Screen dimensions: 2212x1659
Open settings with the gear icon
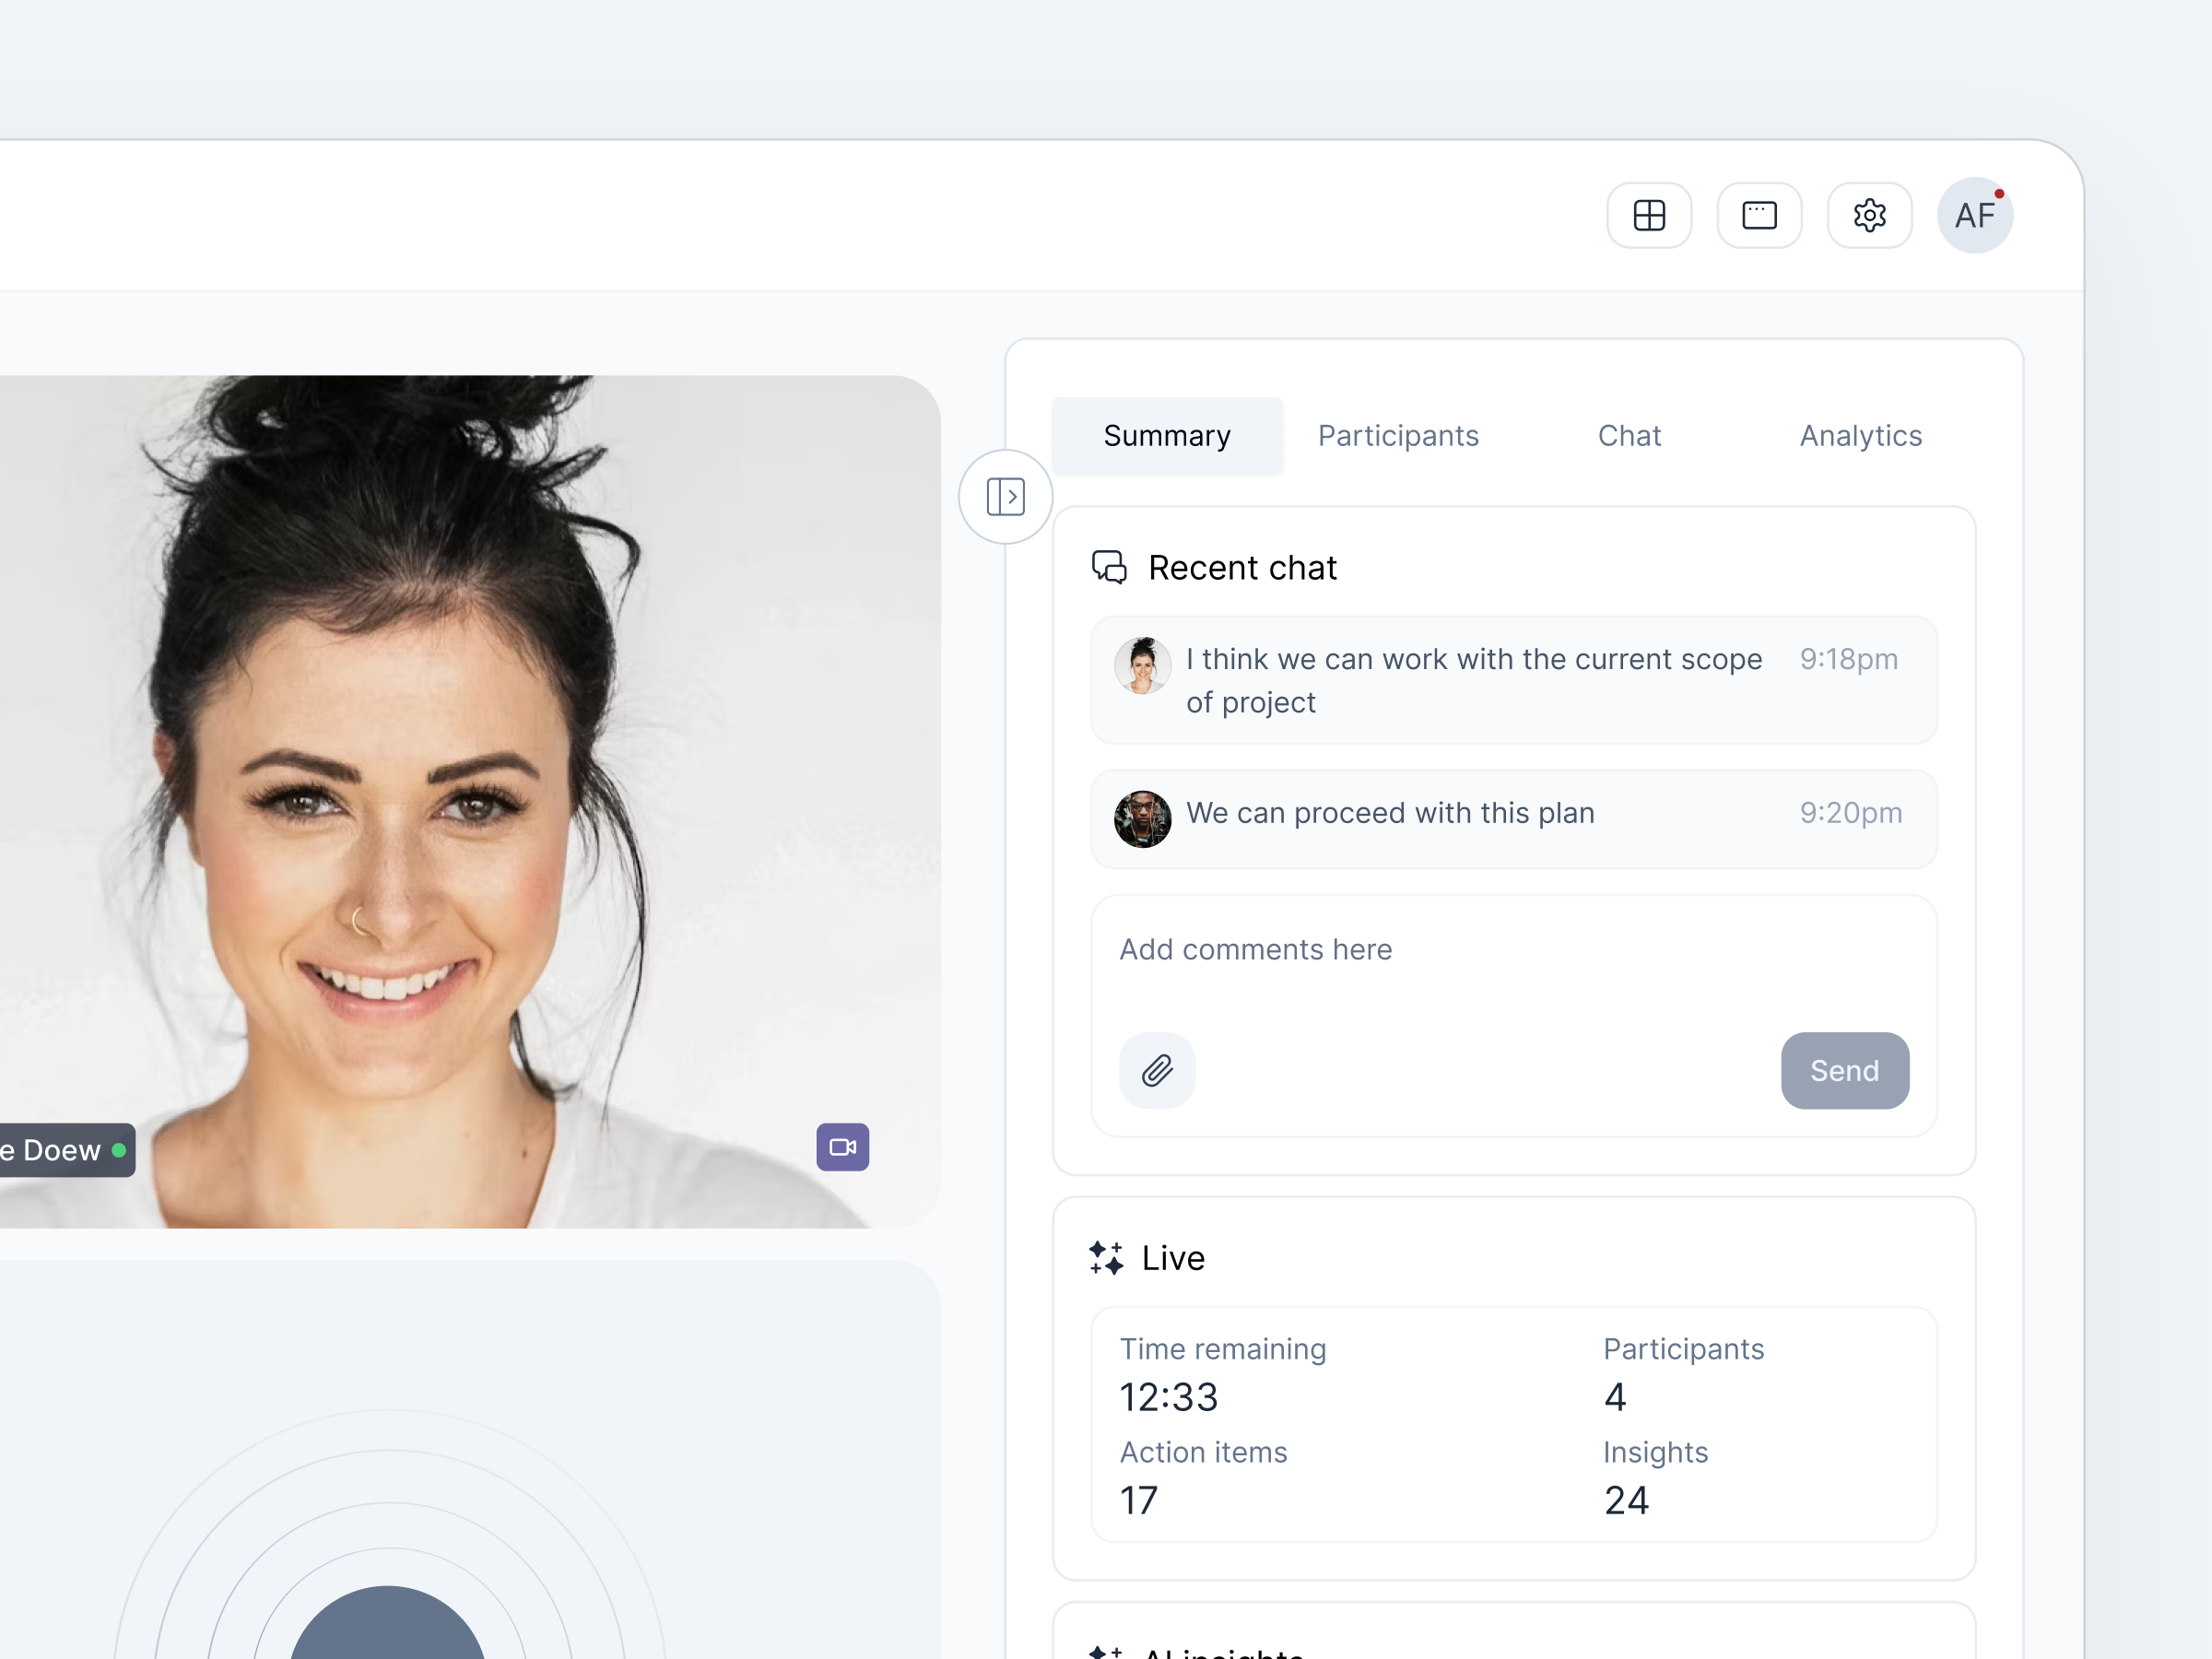pyautogui.click(x=1869, y=215)
